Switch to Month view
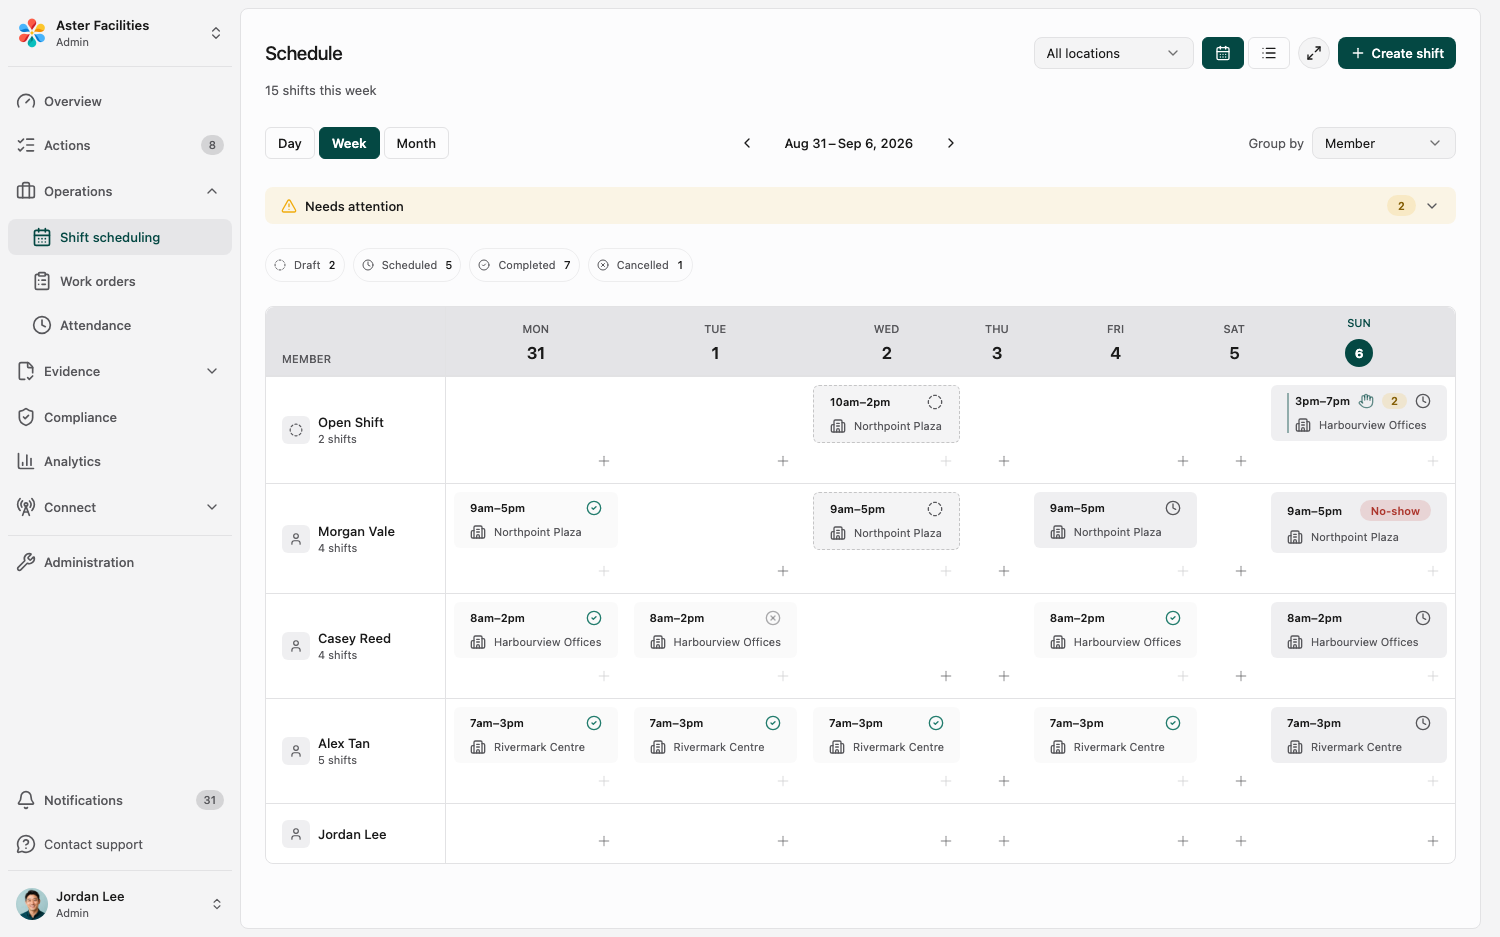 click(x=416, y=143)
